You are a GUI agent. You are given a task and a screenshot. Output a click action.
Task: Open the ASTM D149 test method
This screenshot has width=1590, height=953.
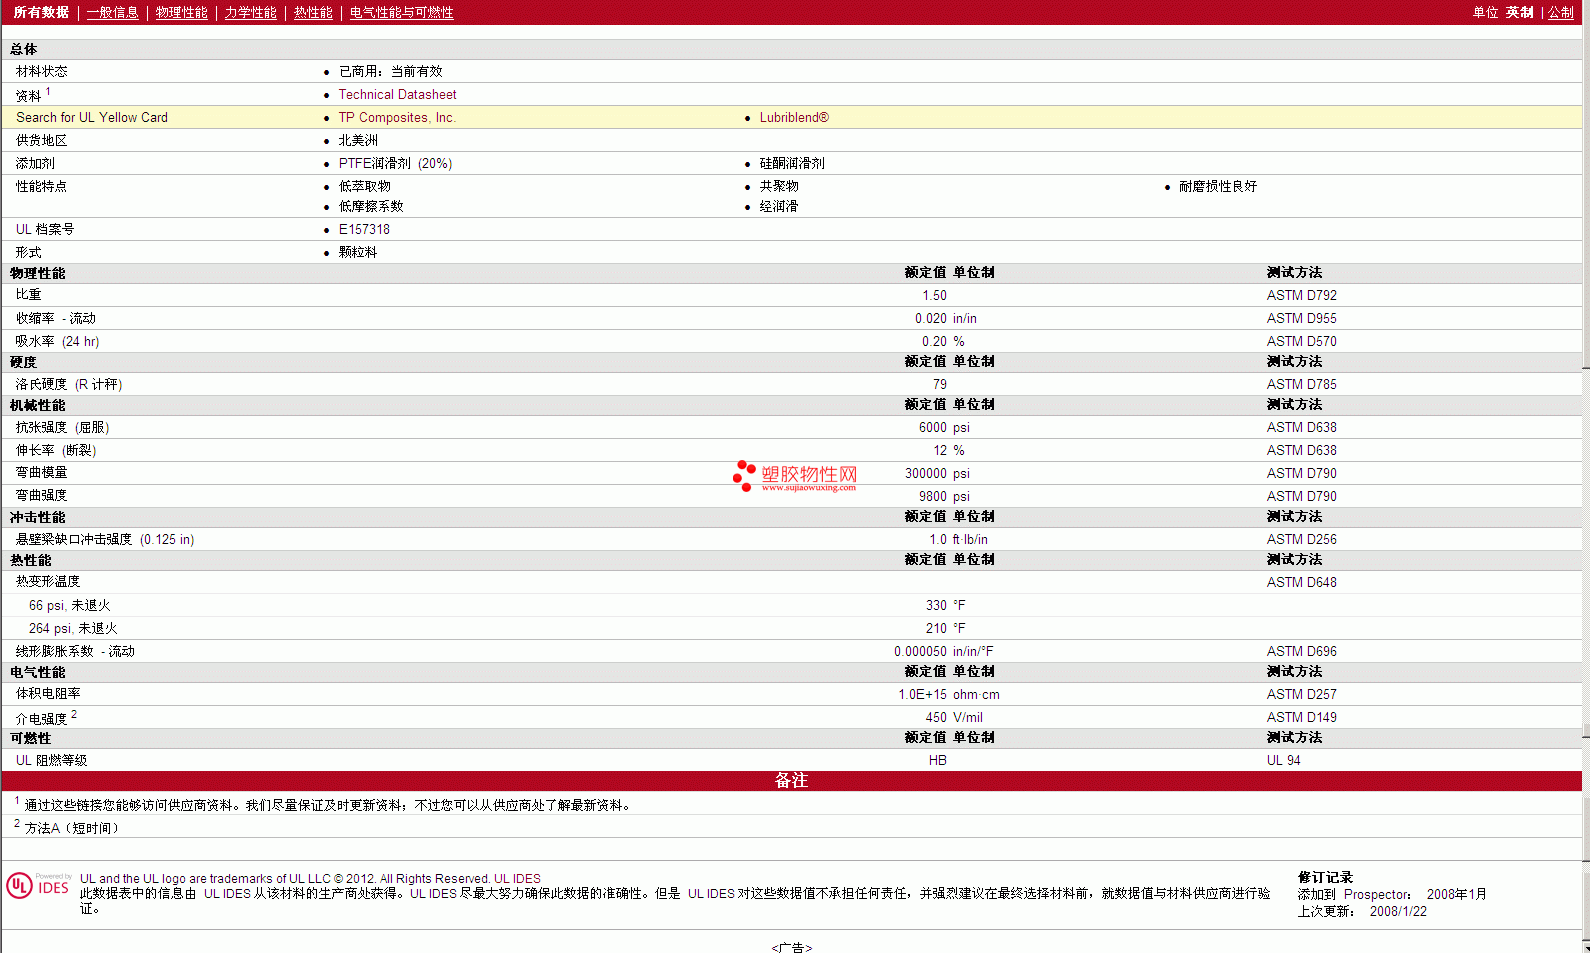pyautogui.click(x=1302, y=718)
